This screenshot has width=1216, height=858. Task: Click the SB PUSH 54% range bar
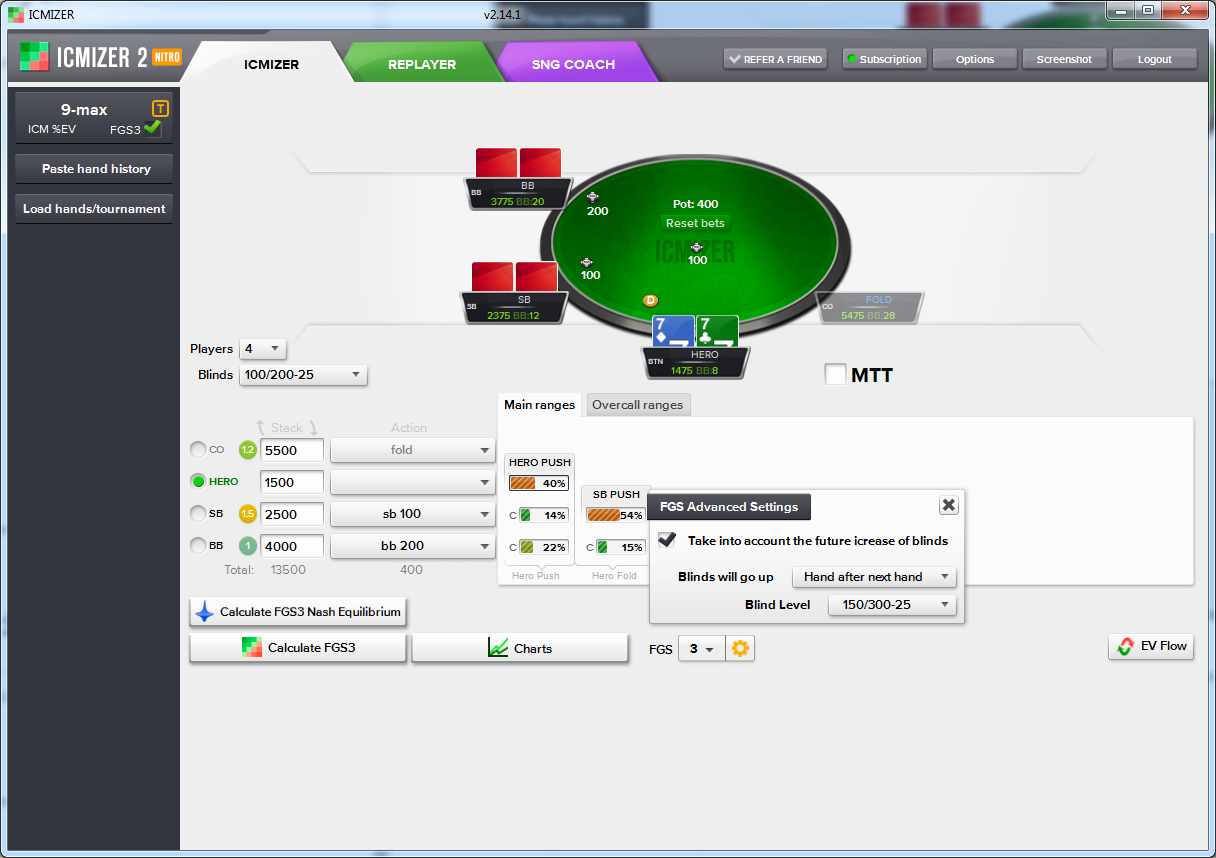coord(615,515)
